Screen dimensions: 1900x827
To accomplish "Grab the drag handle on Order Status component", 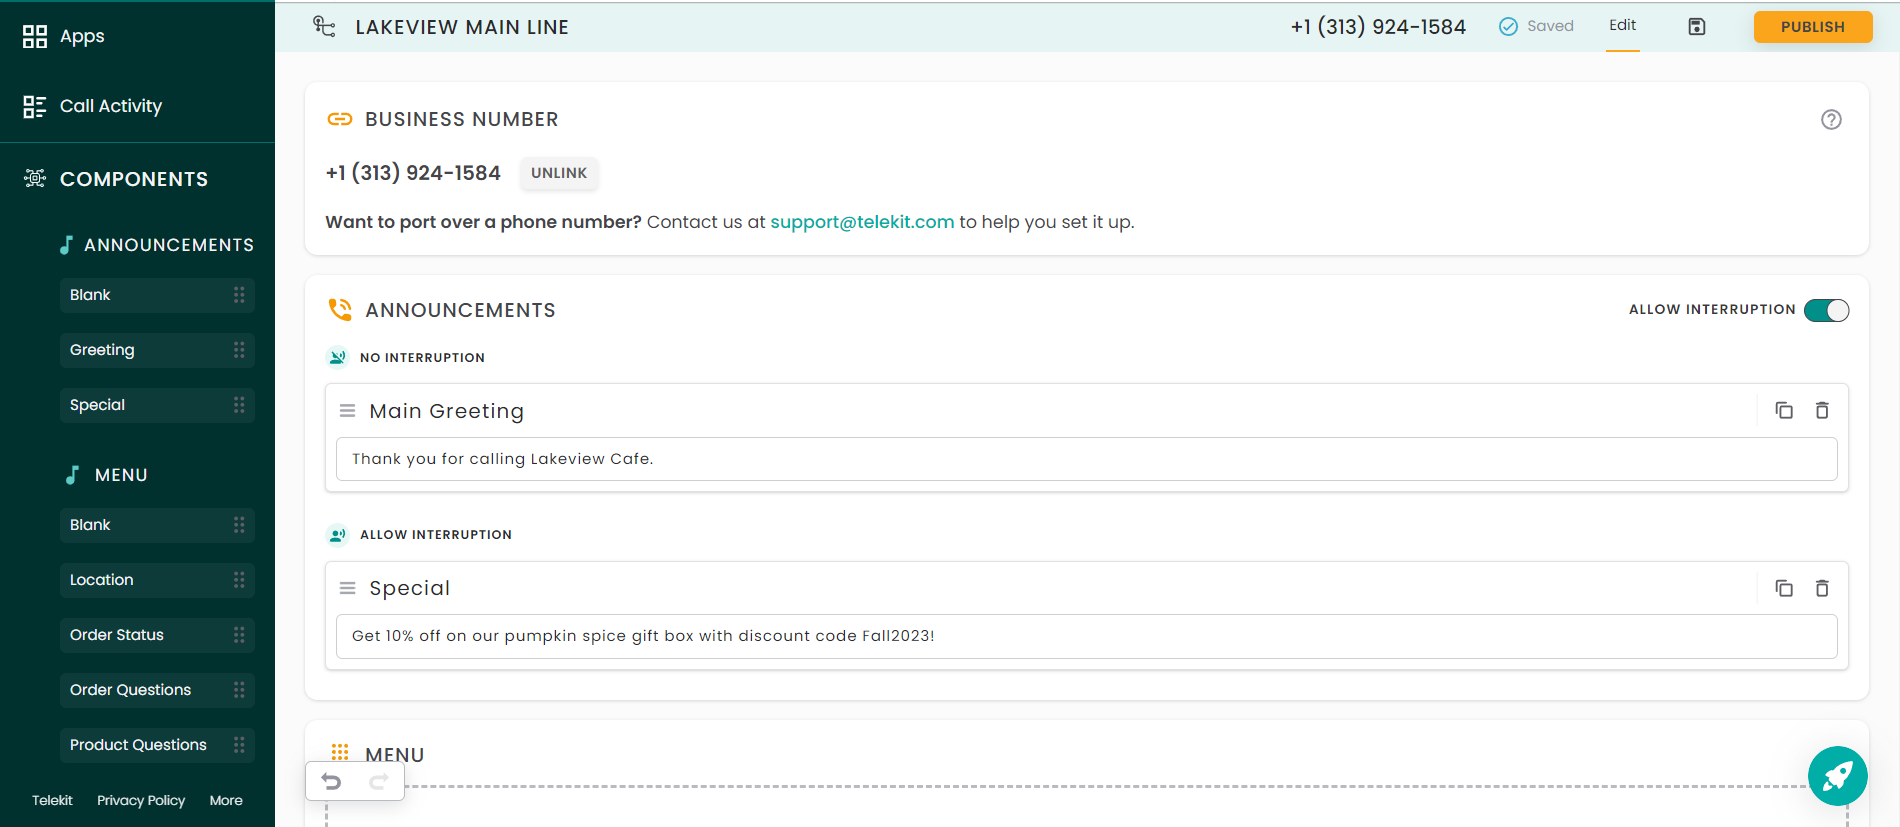I will [239, 635].
